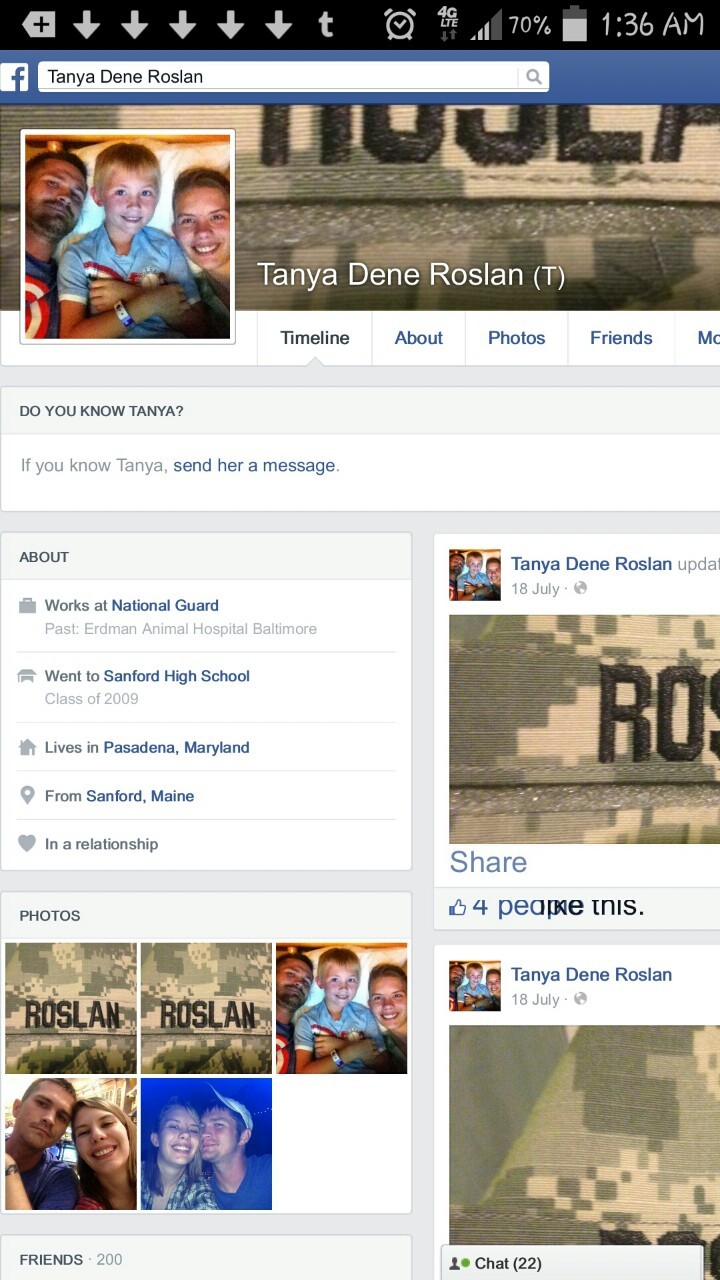Open poster name on first 18 July post

(x=591, y=564)
